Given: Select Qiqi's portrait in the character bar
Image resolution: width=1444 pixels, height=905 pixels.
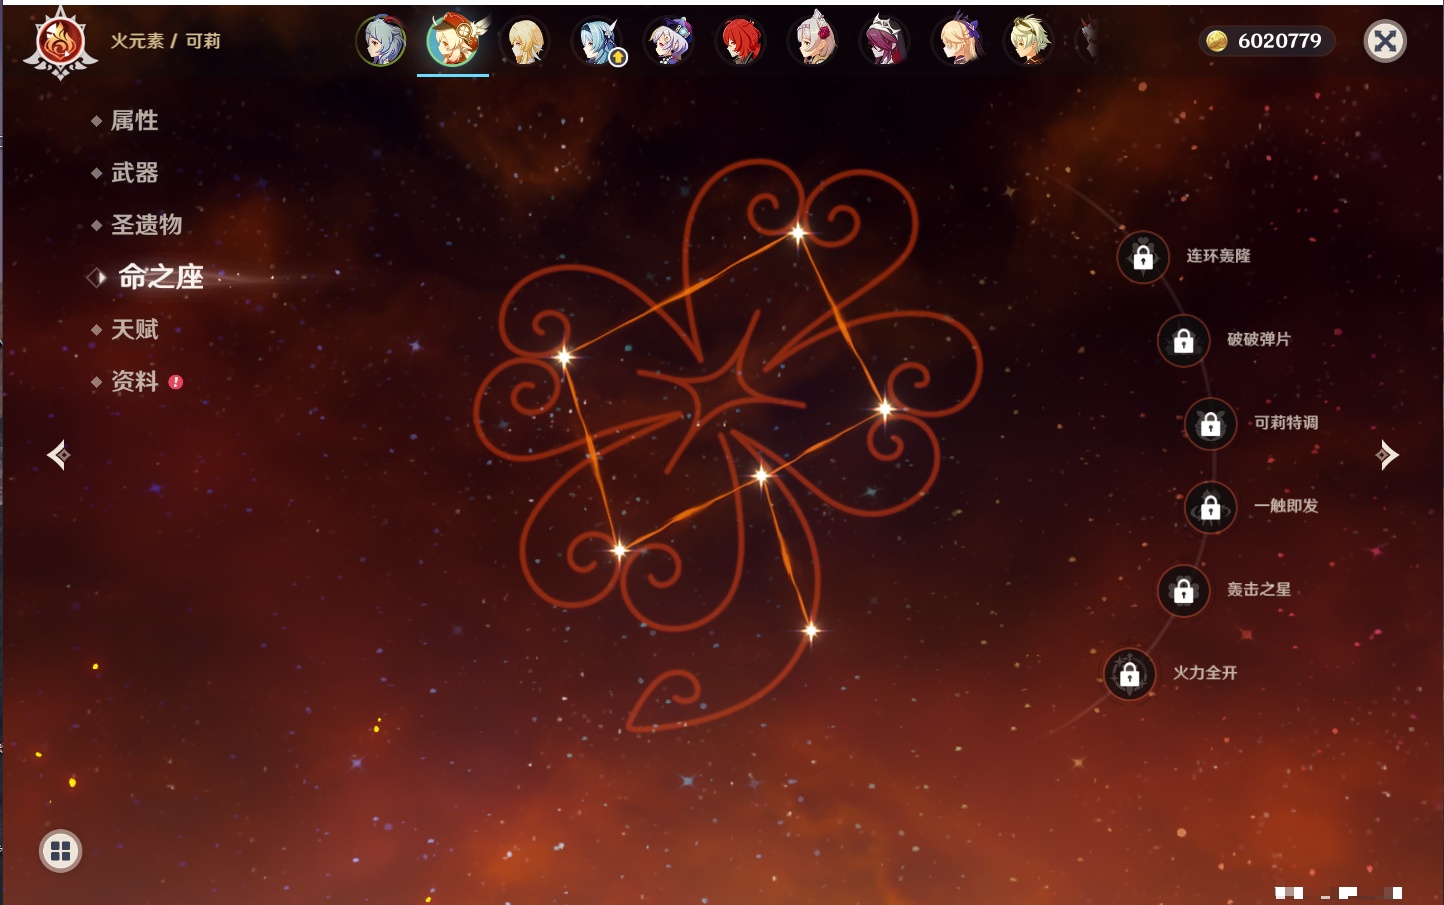Looking at the screenshot, I should pos(669,41).
